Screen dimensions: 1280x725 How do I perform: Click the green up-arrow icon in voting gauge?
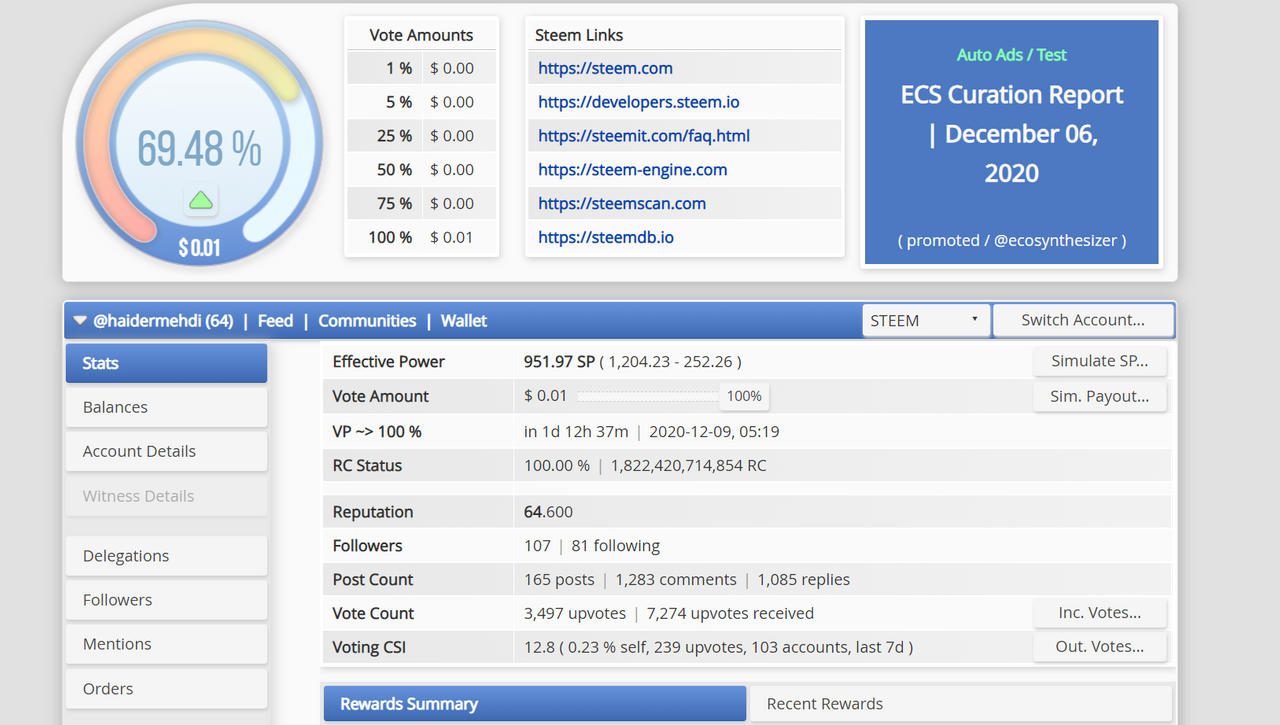[201, 200]
